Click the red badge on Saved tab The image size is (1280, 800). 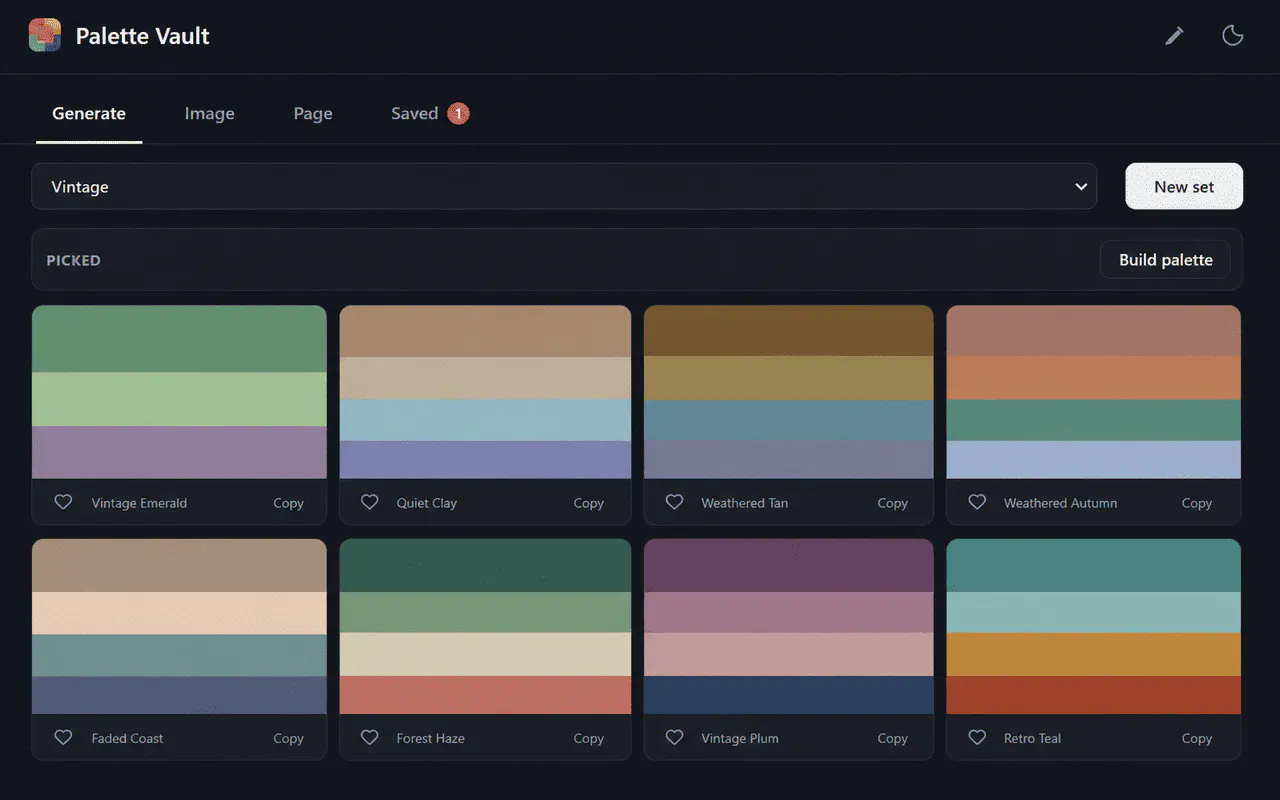[458, 114]
